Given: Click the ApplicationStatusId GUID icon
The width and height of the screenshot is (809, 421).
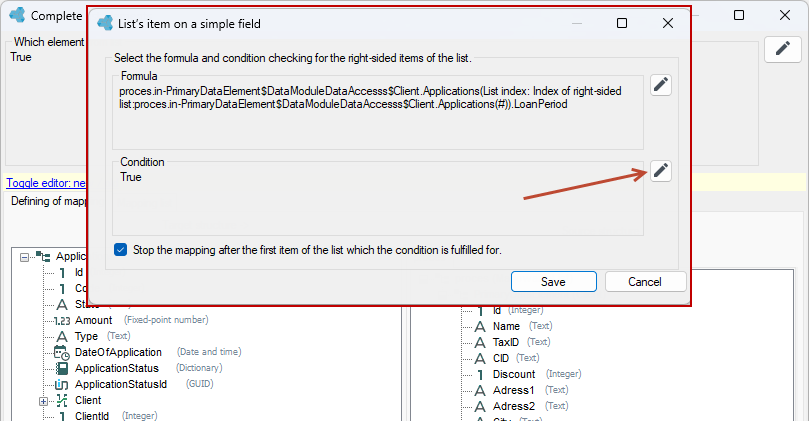Looking at the screenshot, I should pos(61,384).
